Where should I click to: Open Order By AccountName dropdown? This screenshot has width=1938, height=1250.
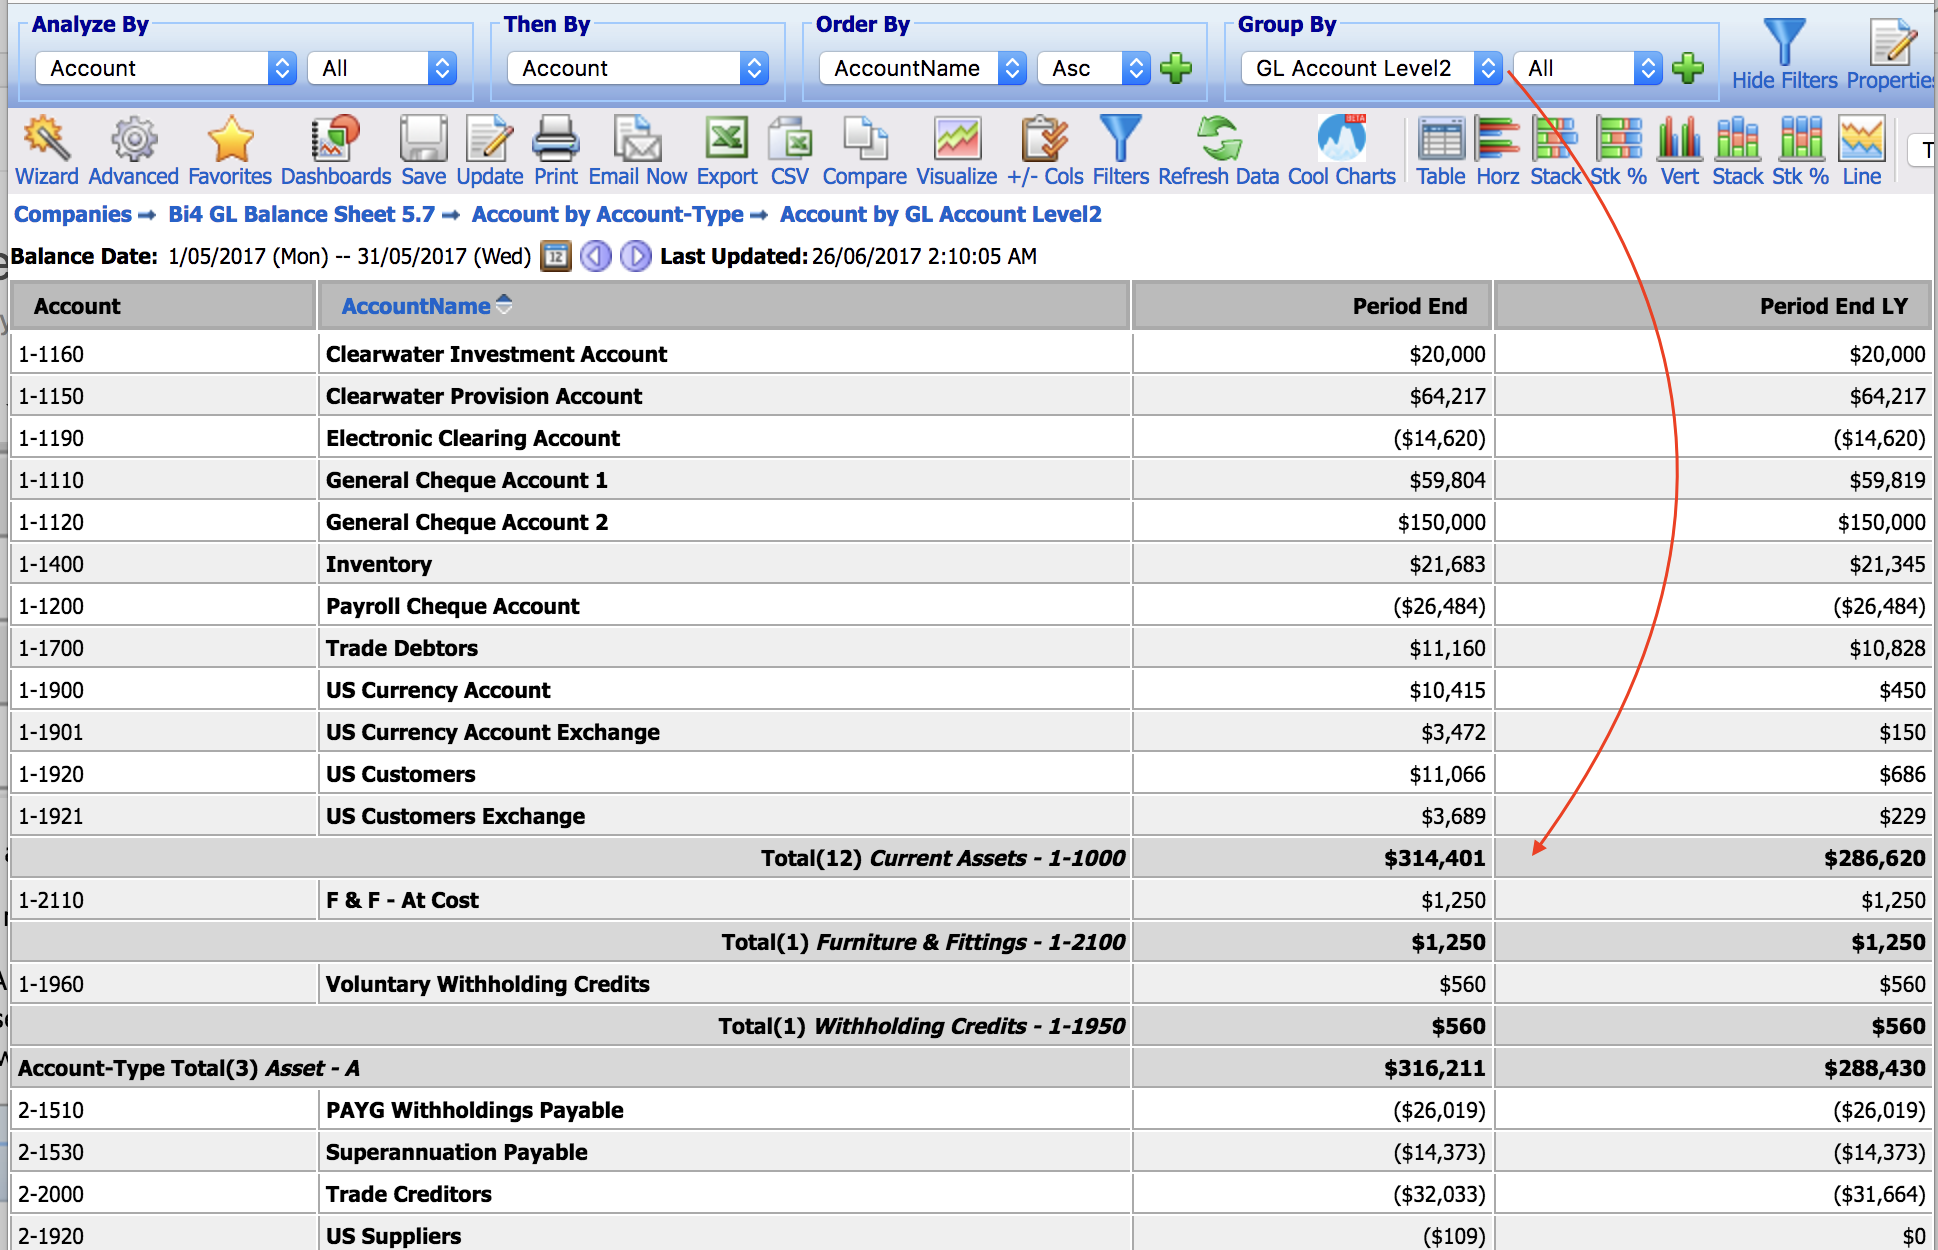(922, 68)
